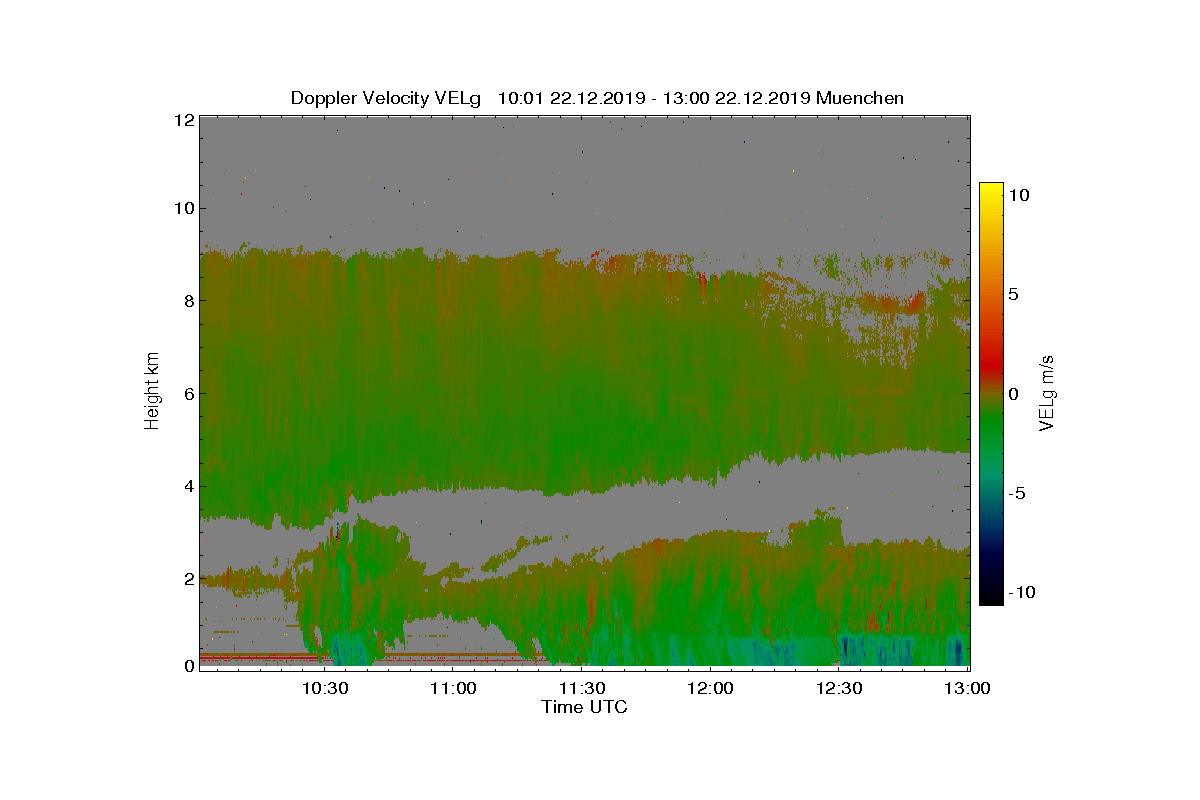Viewport: 1200px width, 800px height.
Task: Click the plot title 'Doppler Velocity VELg'
Action: (385, 98)
